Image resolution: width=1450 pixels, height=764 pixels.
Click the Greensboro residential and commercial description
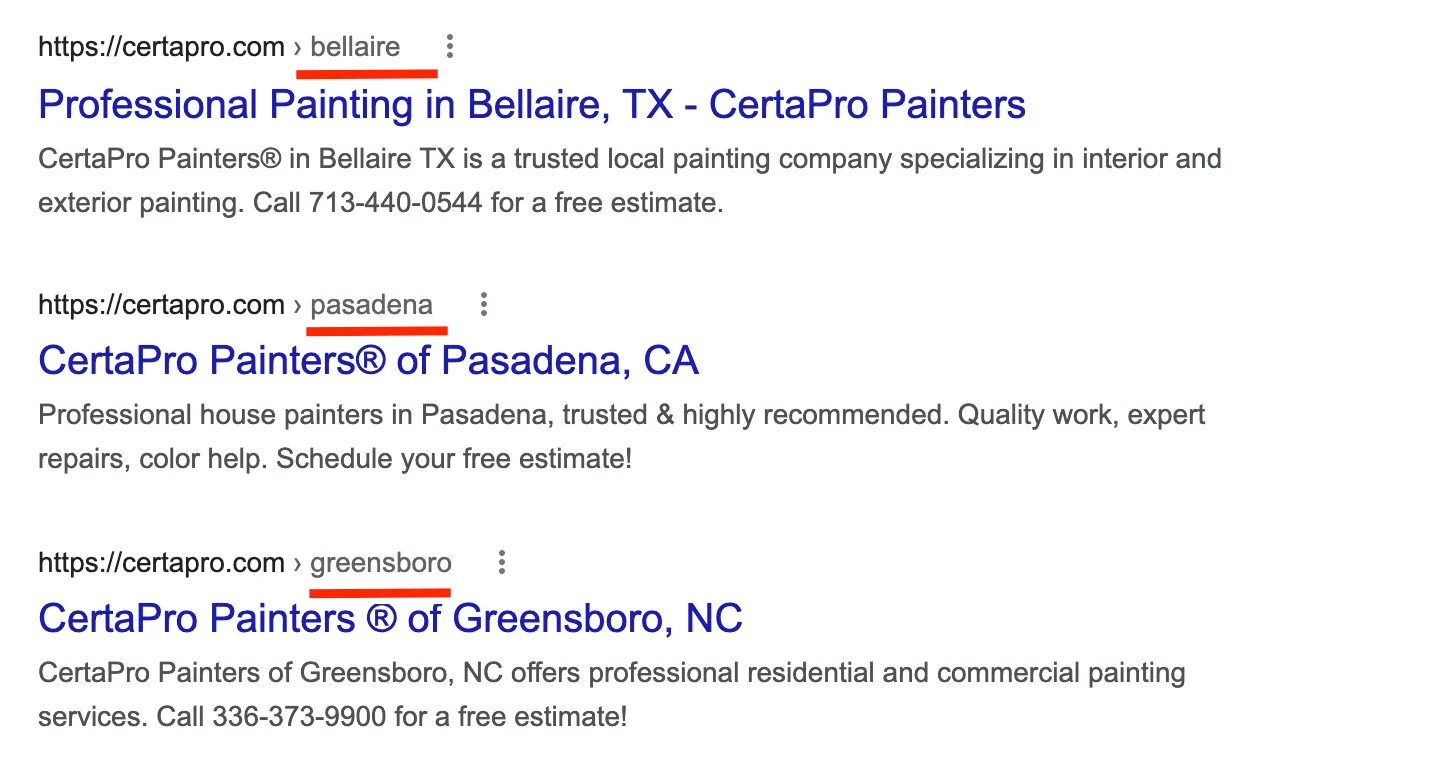point(610,673)
